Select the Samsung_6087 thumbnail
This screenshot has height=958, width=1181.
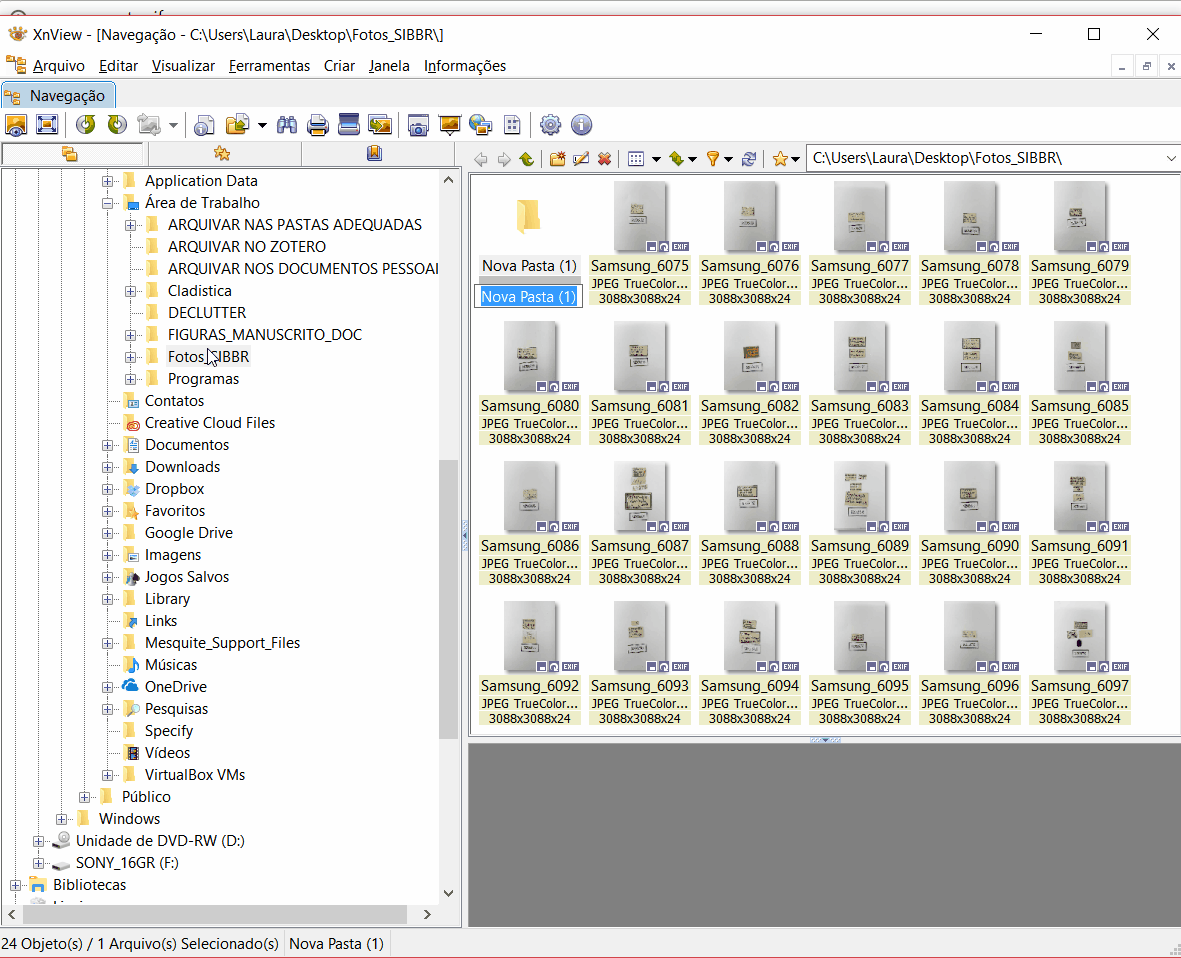point(639,523)
